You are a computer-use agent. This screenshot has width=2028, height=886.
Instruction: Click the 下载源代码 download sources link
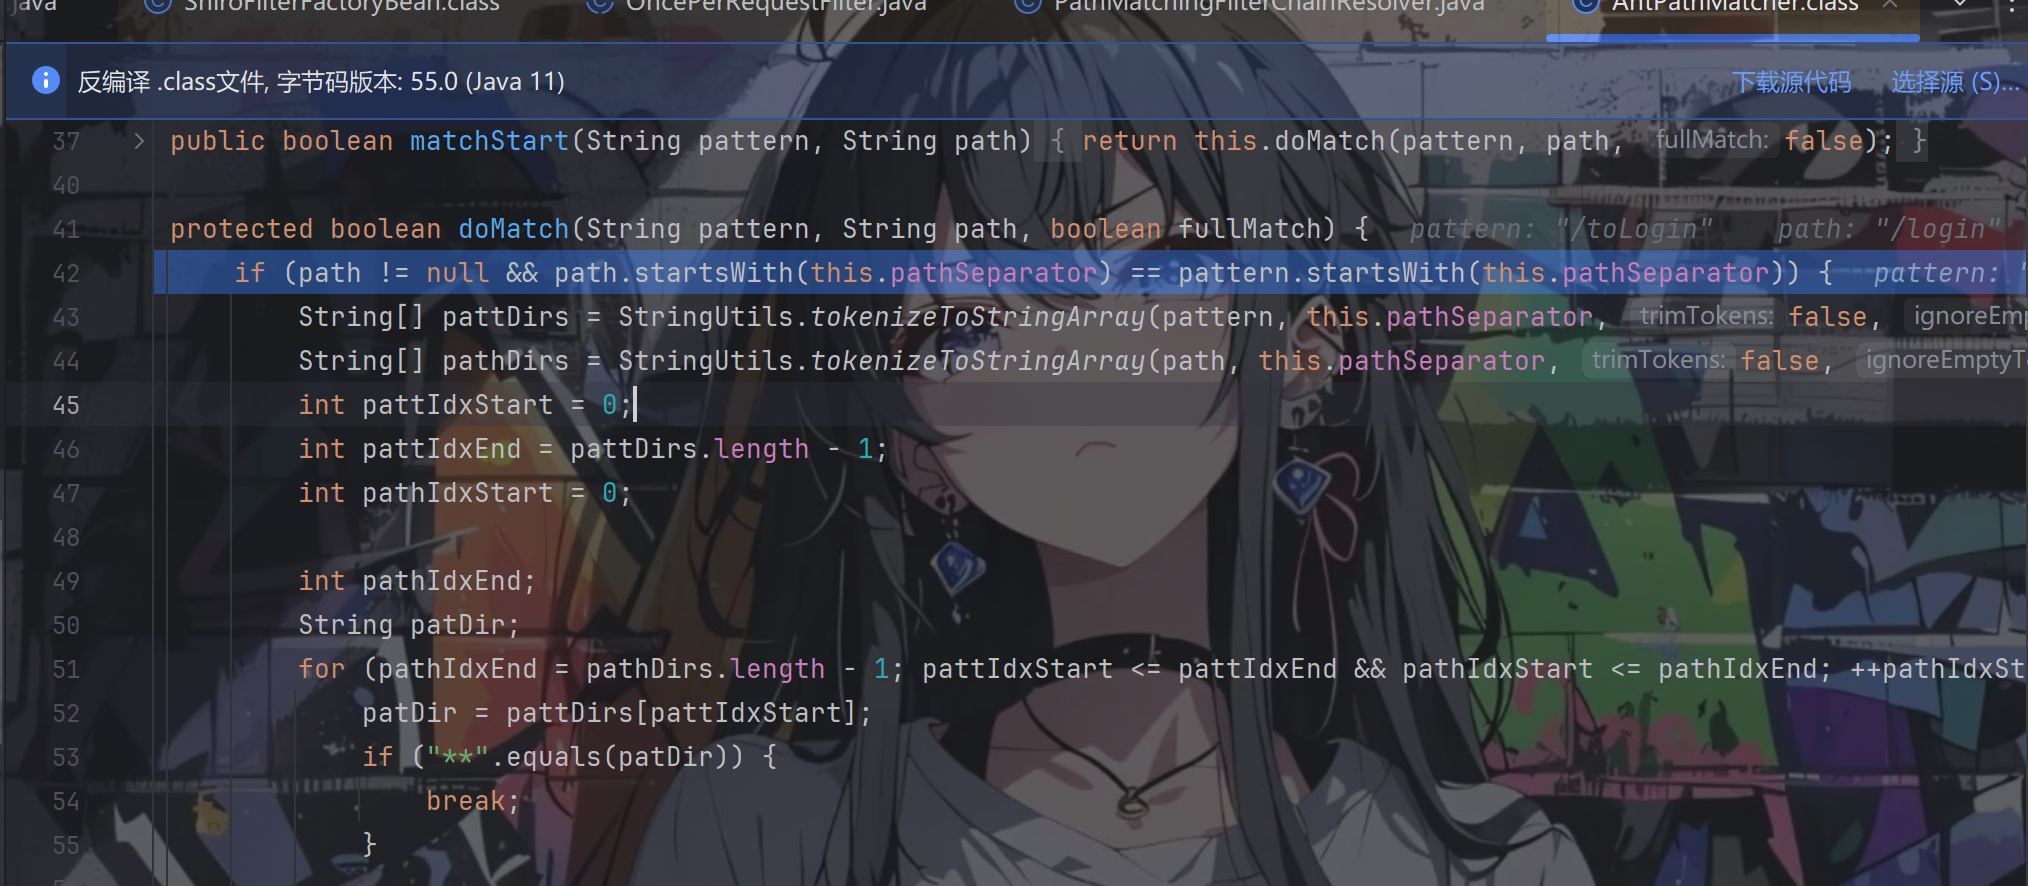pos(1791,82)
